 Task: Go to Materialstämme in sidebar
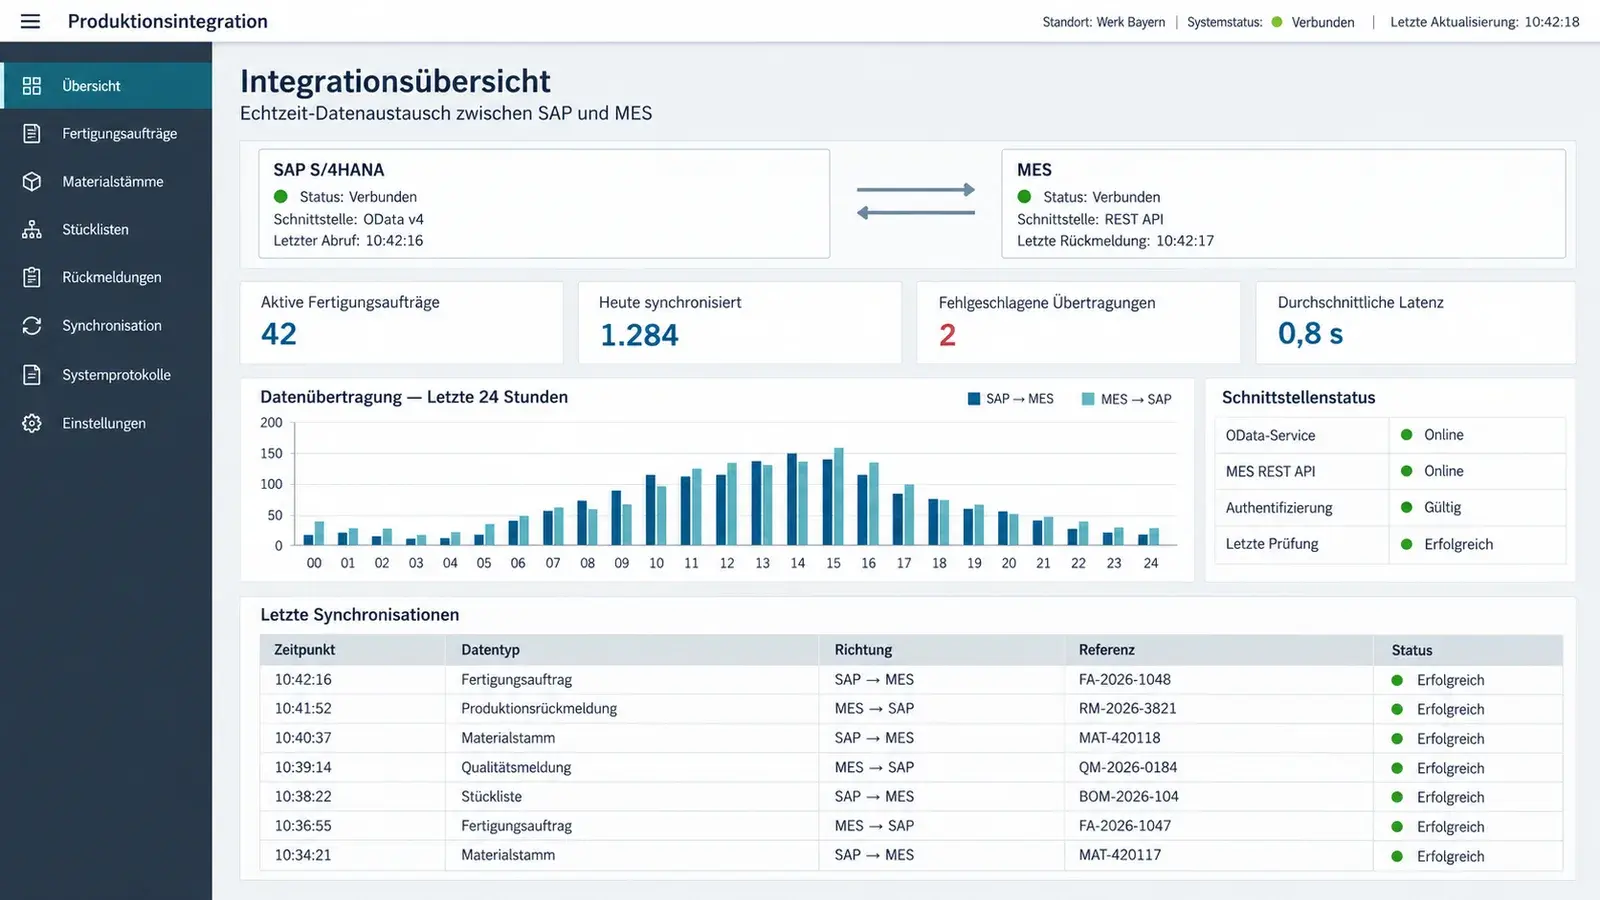click(x=106, y=181)
